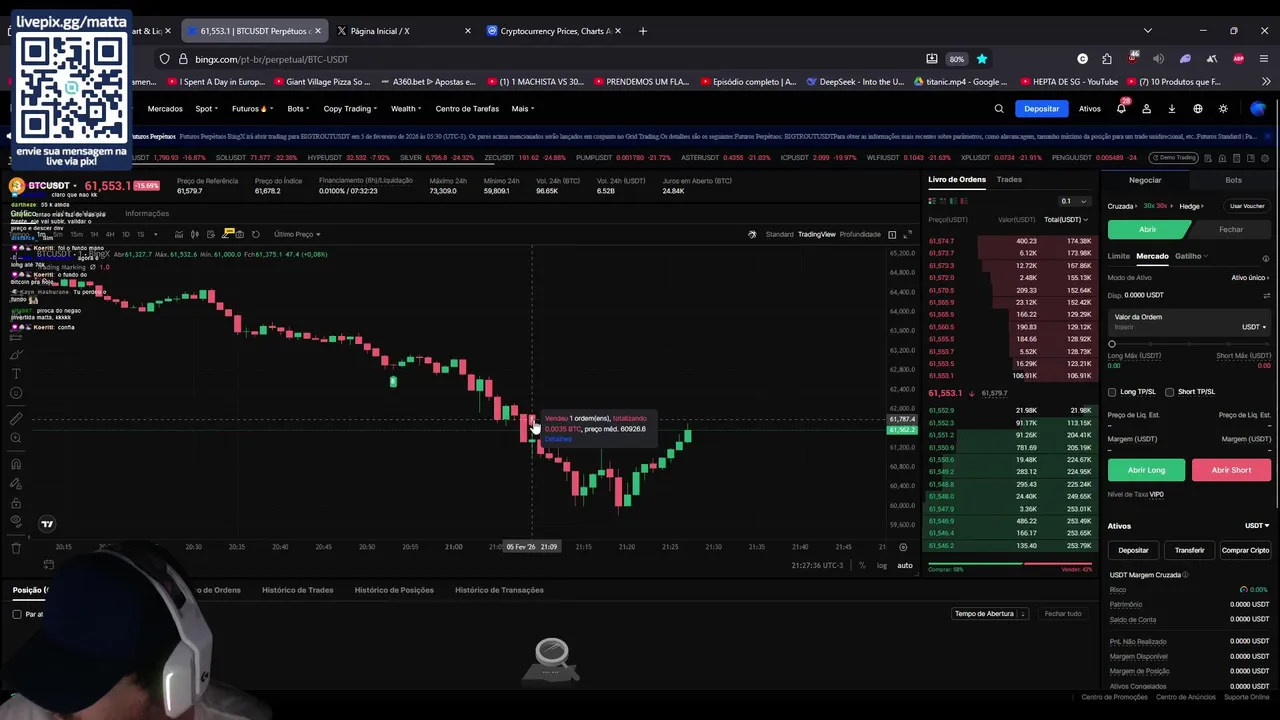Open the language globe icon
The height and width of the screenshot is (720, 1280).
[x=1197, y=108]
